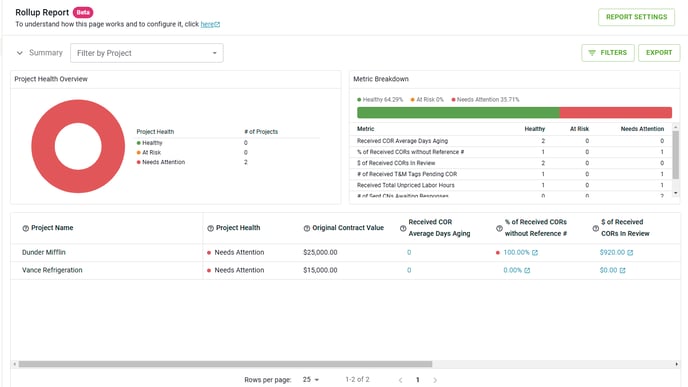Go to the previous page arrow
This screenshot has height=387, width=688.
coord(400,380)
